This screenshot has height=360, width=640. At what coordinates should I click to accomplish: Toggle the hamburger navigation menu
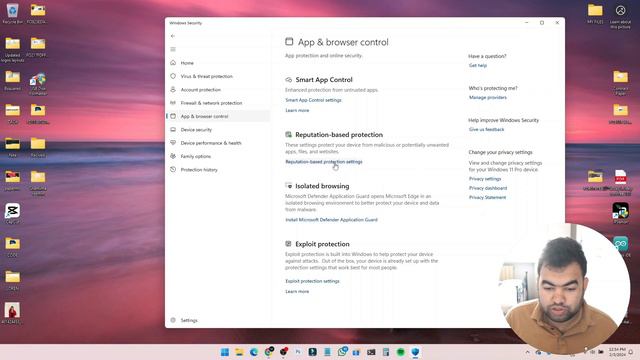point(173,49)
